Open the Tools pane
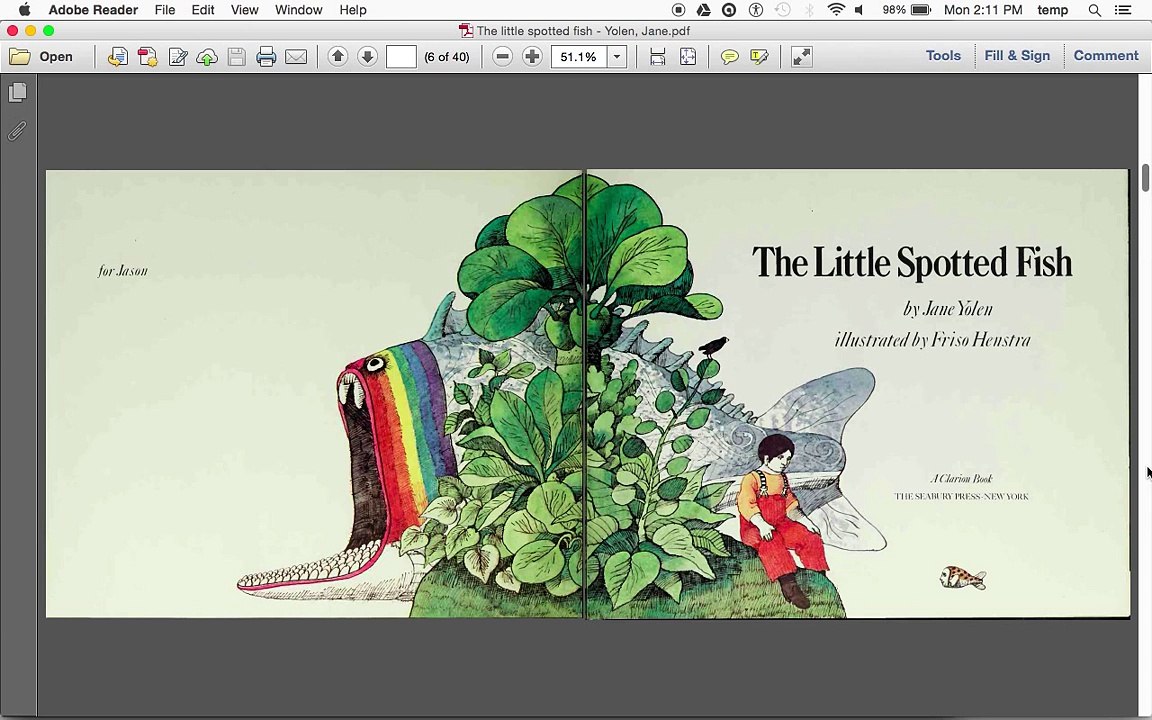This screenshot has height=720, width=1152. [943, 56]
